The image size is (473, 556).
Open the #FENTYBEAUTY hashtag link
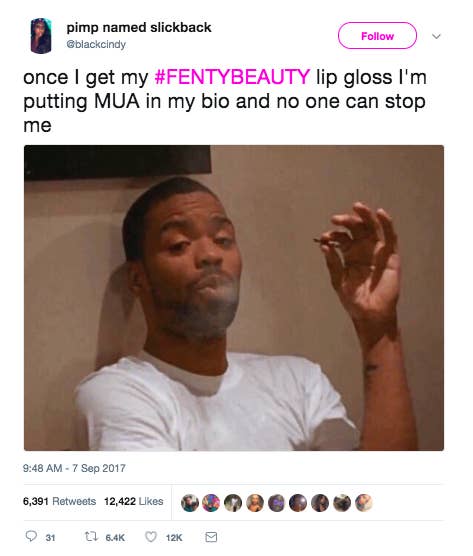pyautogui.click(x=233, y=77)
